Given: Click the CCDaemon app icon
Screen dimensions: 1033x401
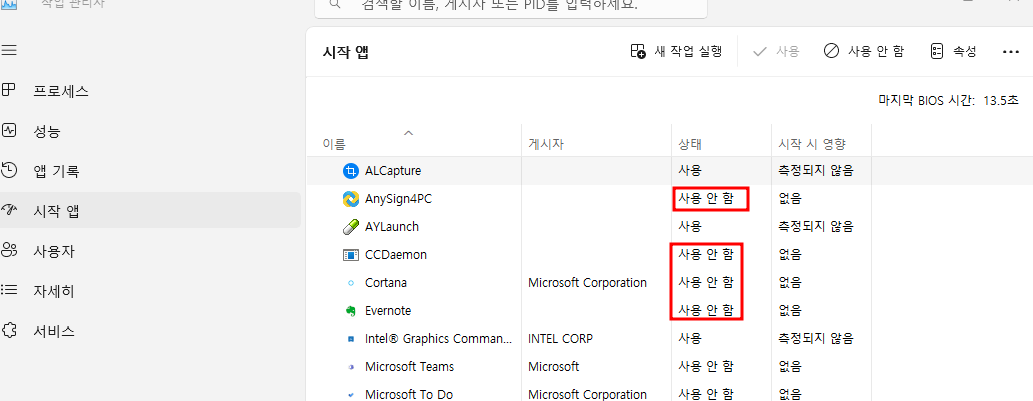Looking at the screenshot, I should pos(350,255).
